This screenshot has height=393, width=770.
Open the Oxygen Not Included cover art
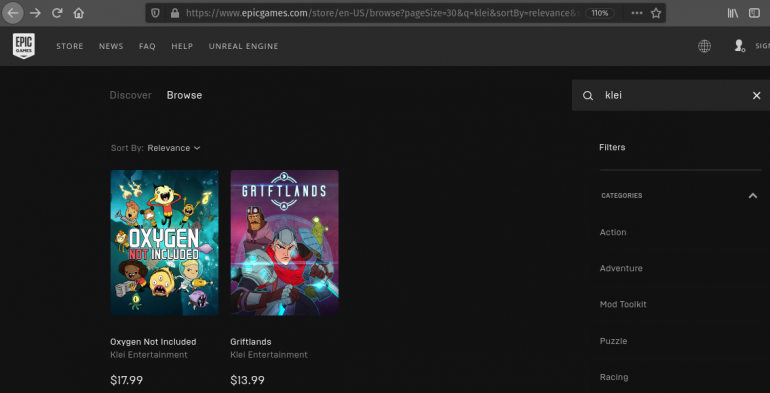[165, 243]
